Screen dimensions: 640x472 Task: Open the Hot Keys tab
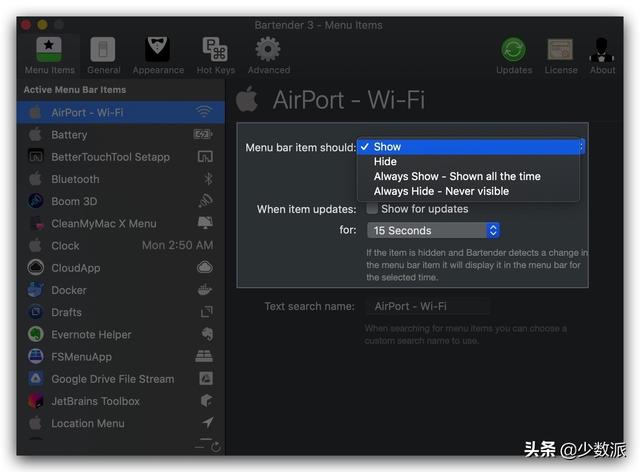pyautogui.click(x=216, y=56)
